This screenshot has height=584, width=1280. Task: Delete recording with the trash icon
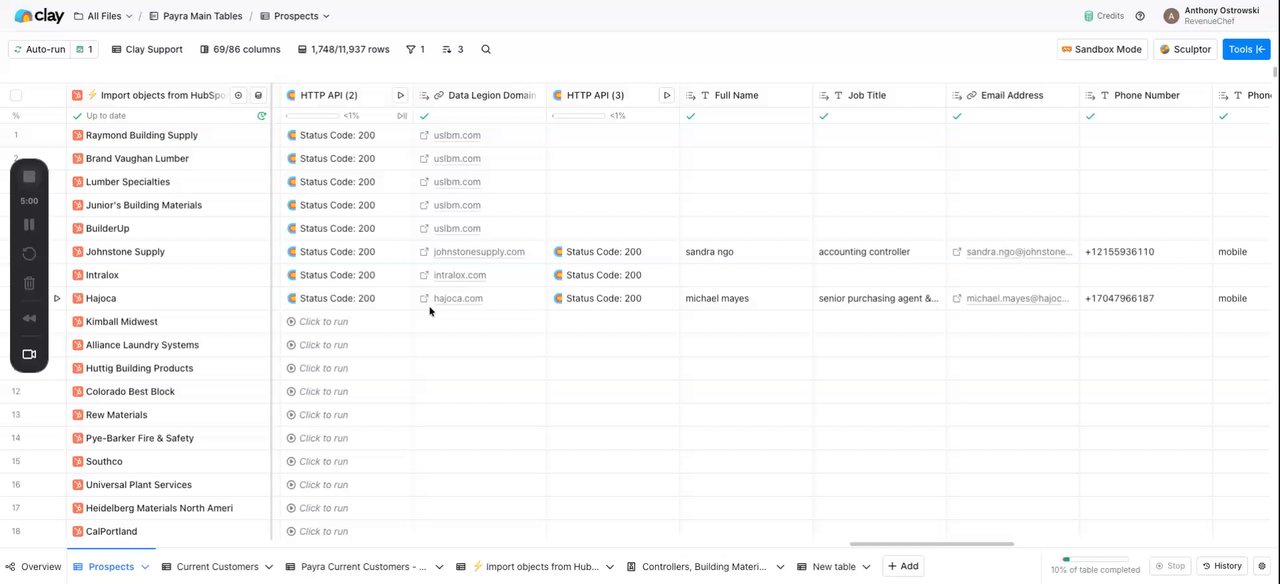pyautogui.click(x=29, y=284)
